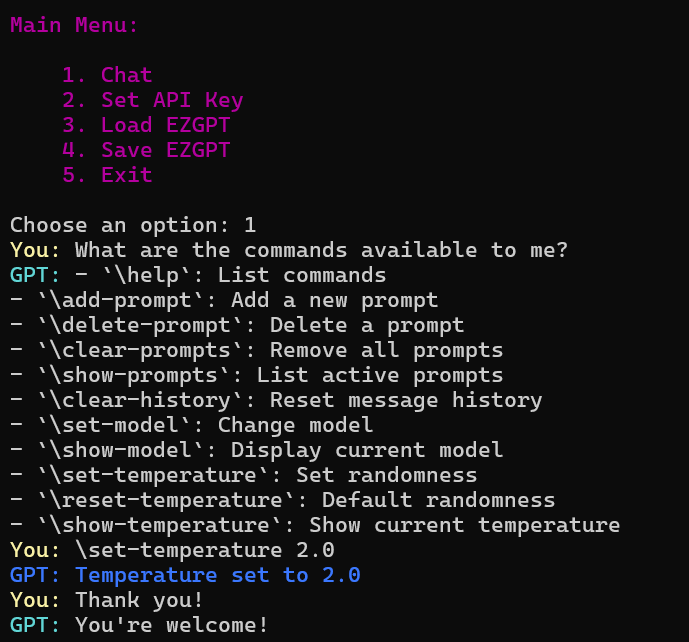The image size is (689, 642).
Task: Click the '\clear-prompts' command entry
Action: tap(257, 351)
